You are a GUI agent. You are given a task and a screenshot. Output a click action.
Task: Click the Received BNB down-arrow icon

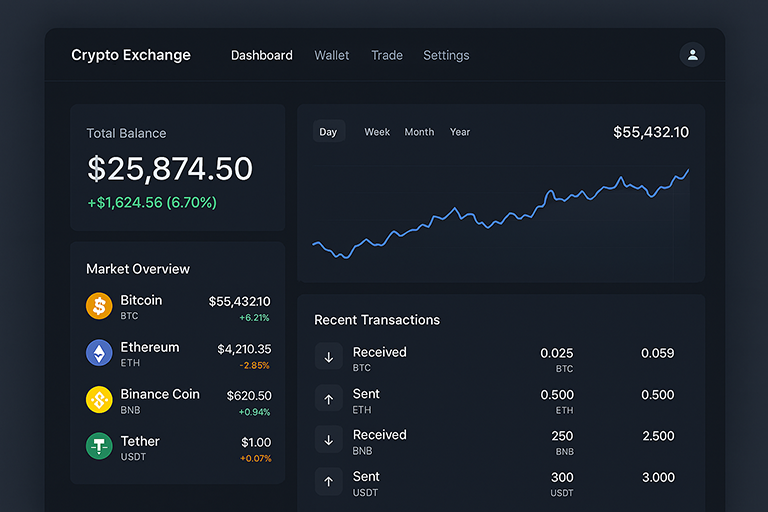click(328, 441)
